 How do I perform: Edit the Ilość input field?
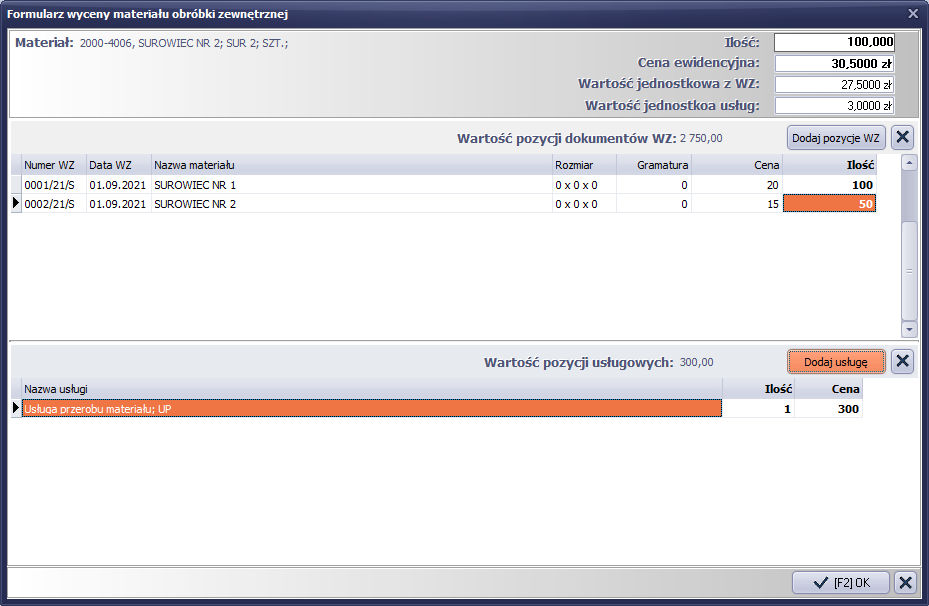[x=834, y=43]
